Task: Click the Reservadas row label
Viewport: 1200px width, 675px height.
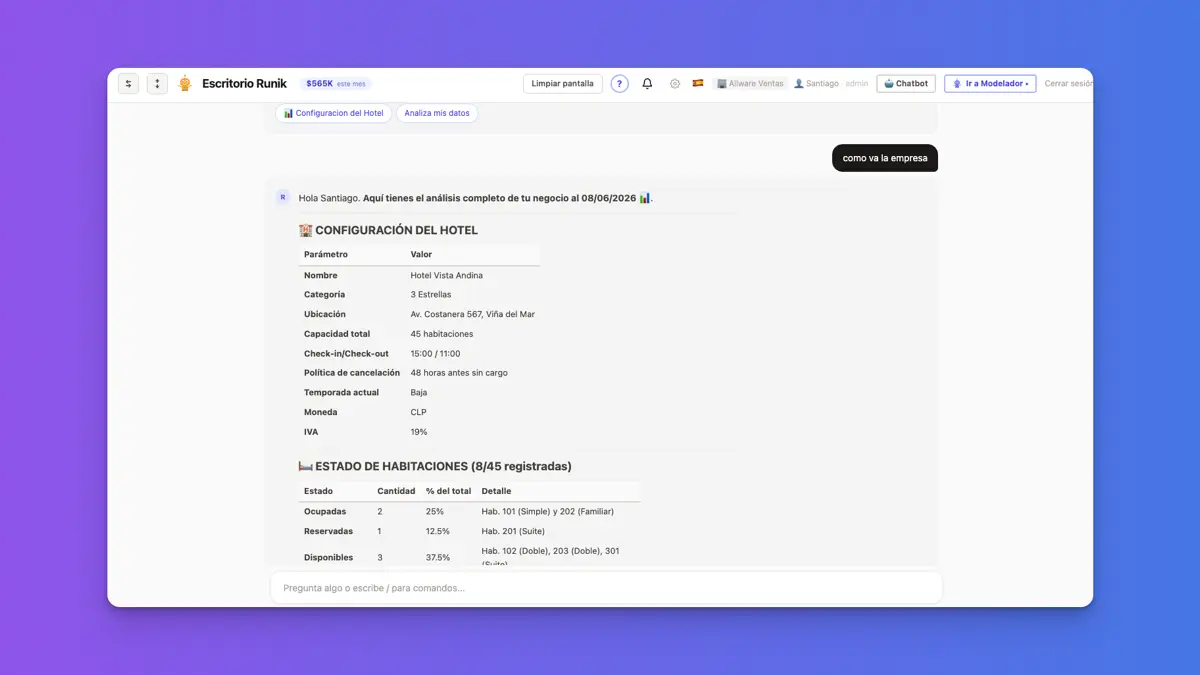Action: point(329,531)
